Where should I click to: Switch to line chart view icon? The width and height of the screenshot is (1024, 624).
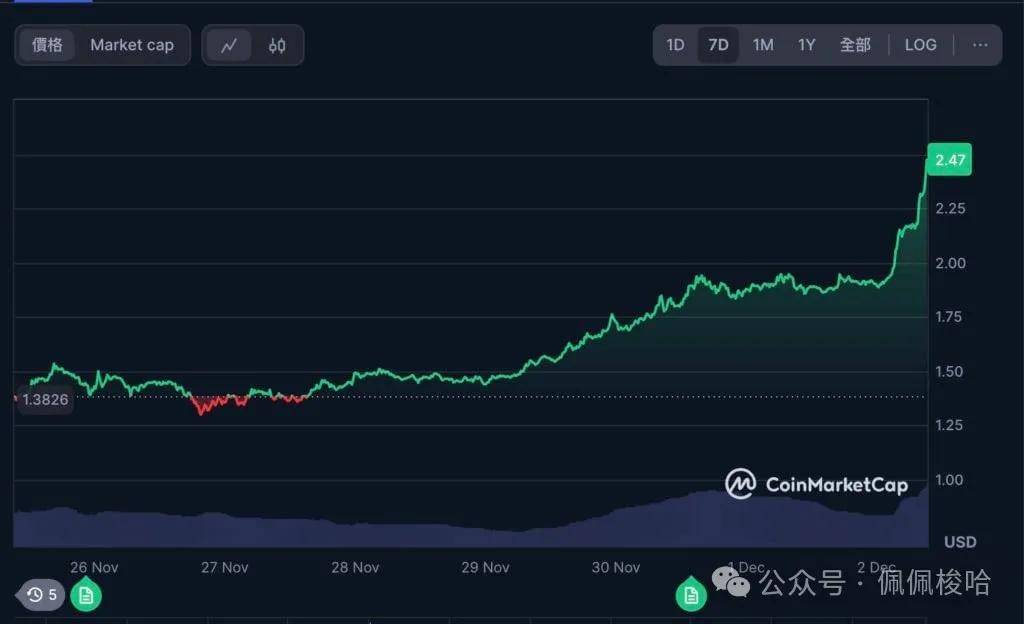coord(229,45)
